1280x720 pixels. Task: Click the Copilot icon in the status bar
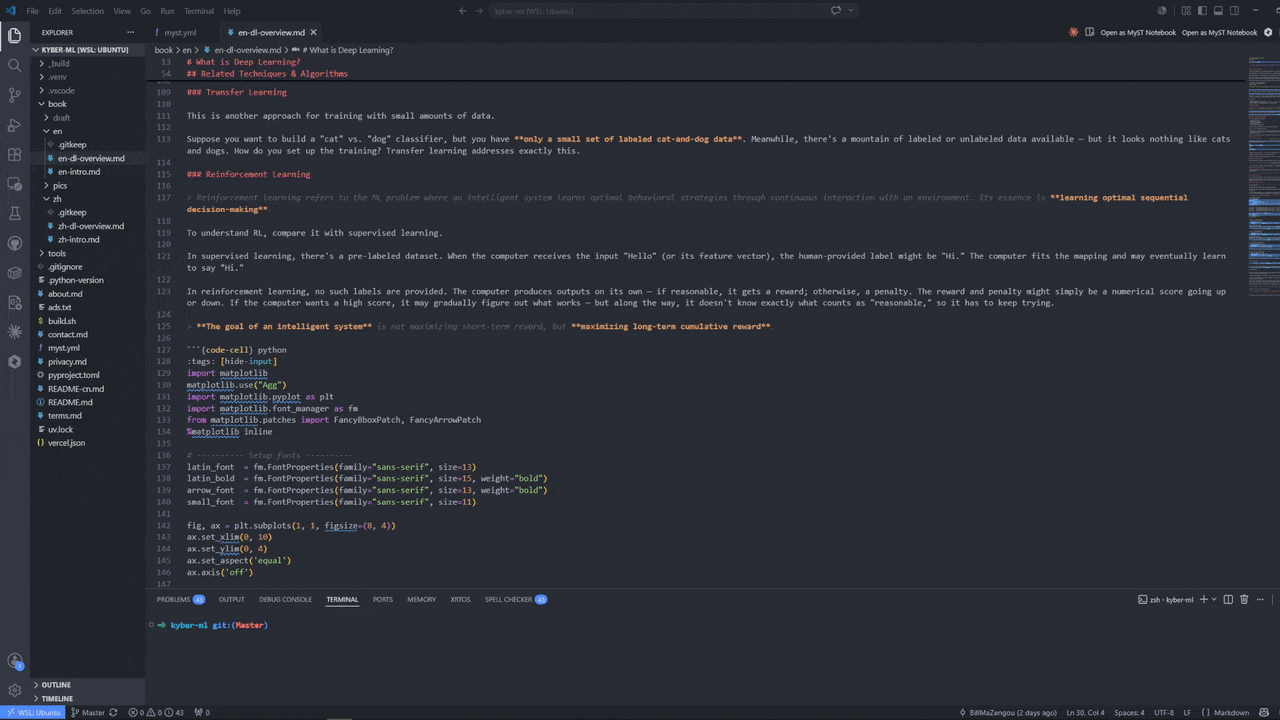click(x=1266, y=713)
